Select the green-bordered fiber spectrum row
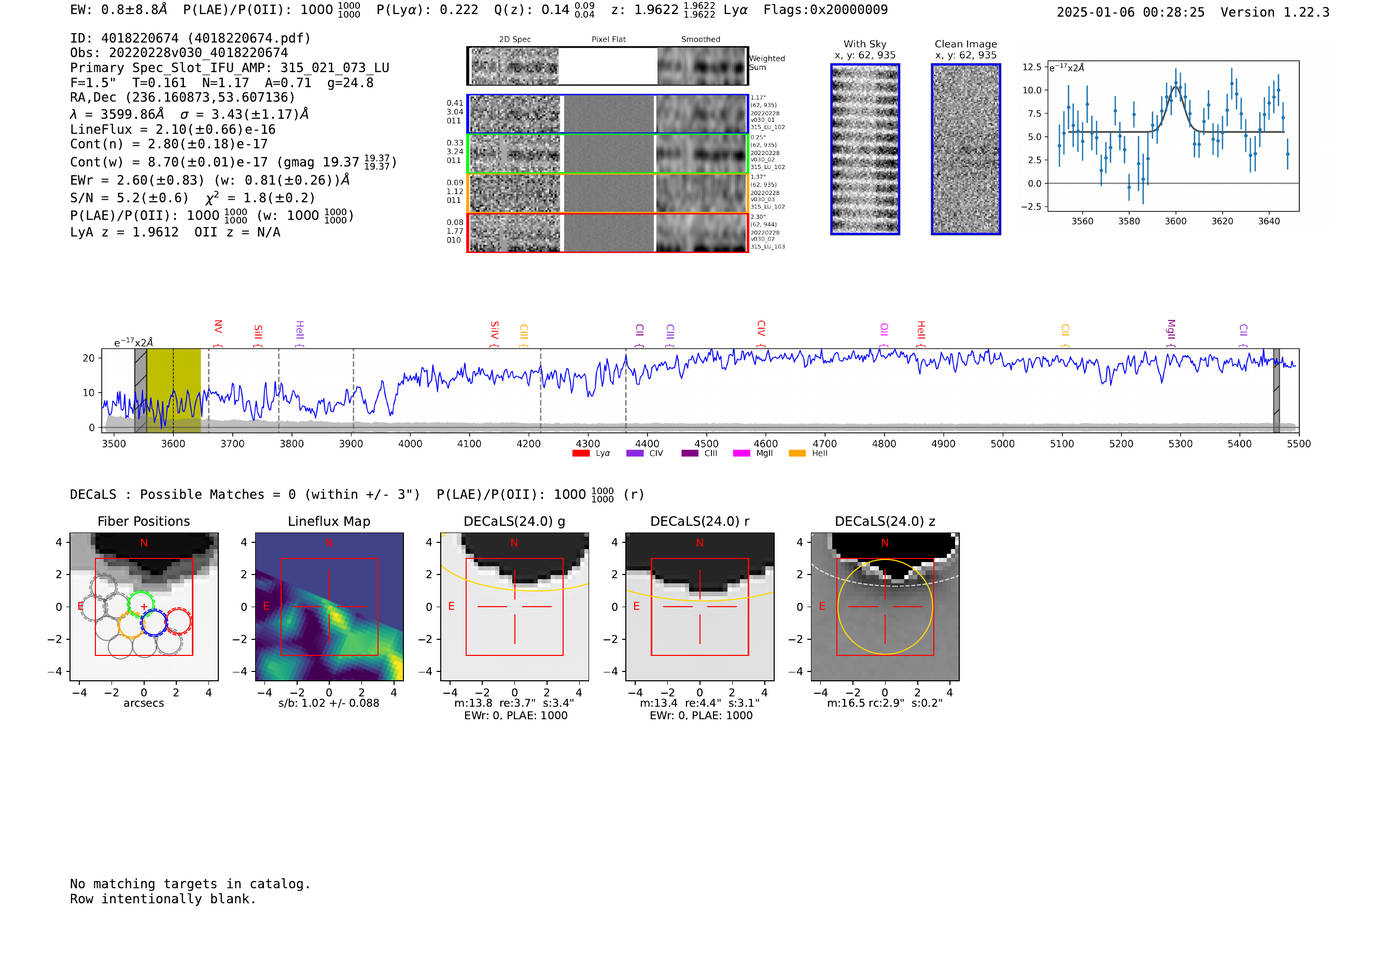The width and height of the screenshot is (1400, 953). point(607,153)
